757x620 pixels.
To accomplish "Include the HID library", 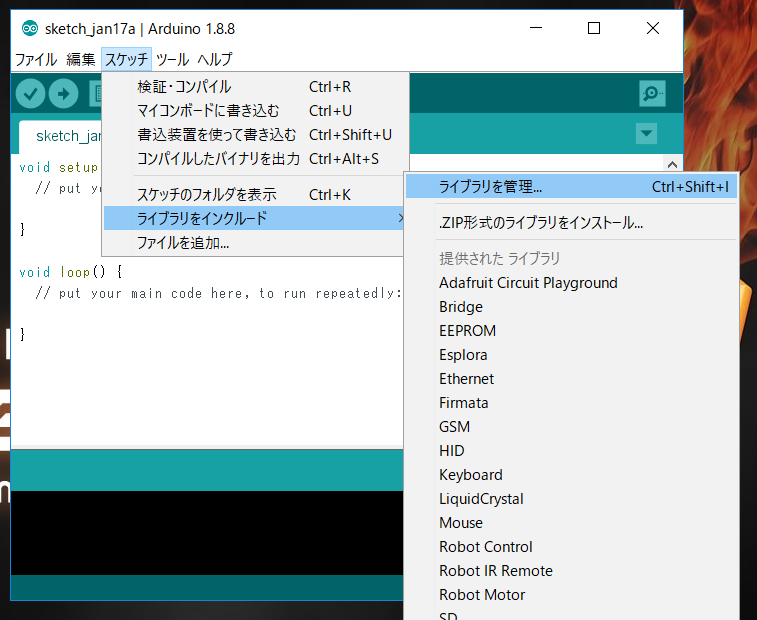I will 571,451.
